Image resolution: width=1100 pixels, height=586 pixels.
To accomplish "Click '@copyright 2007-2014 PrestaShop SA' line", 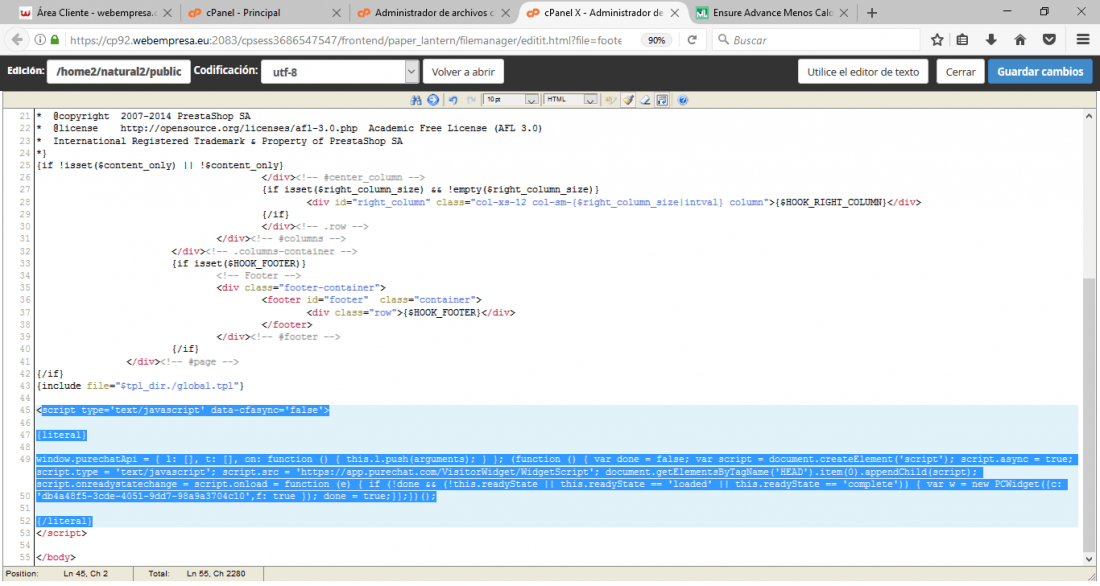I will point(152,116).
